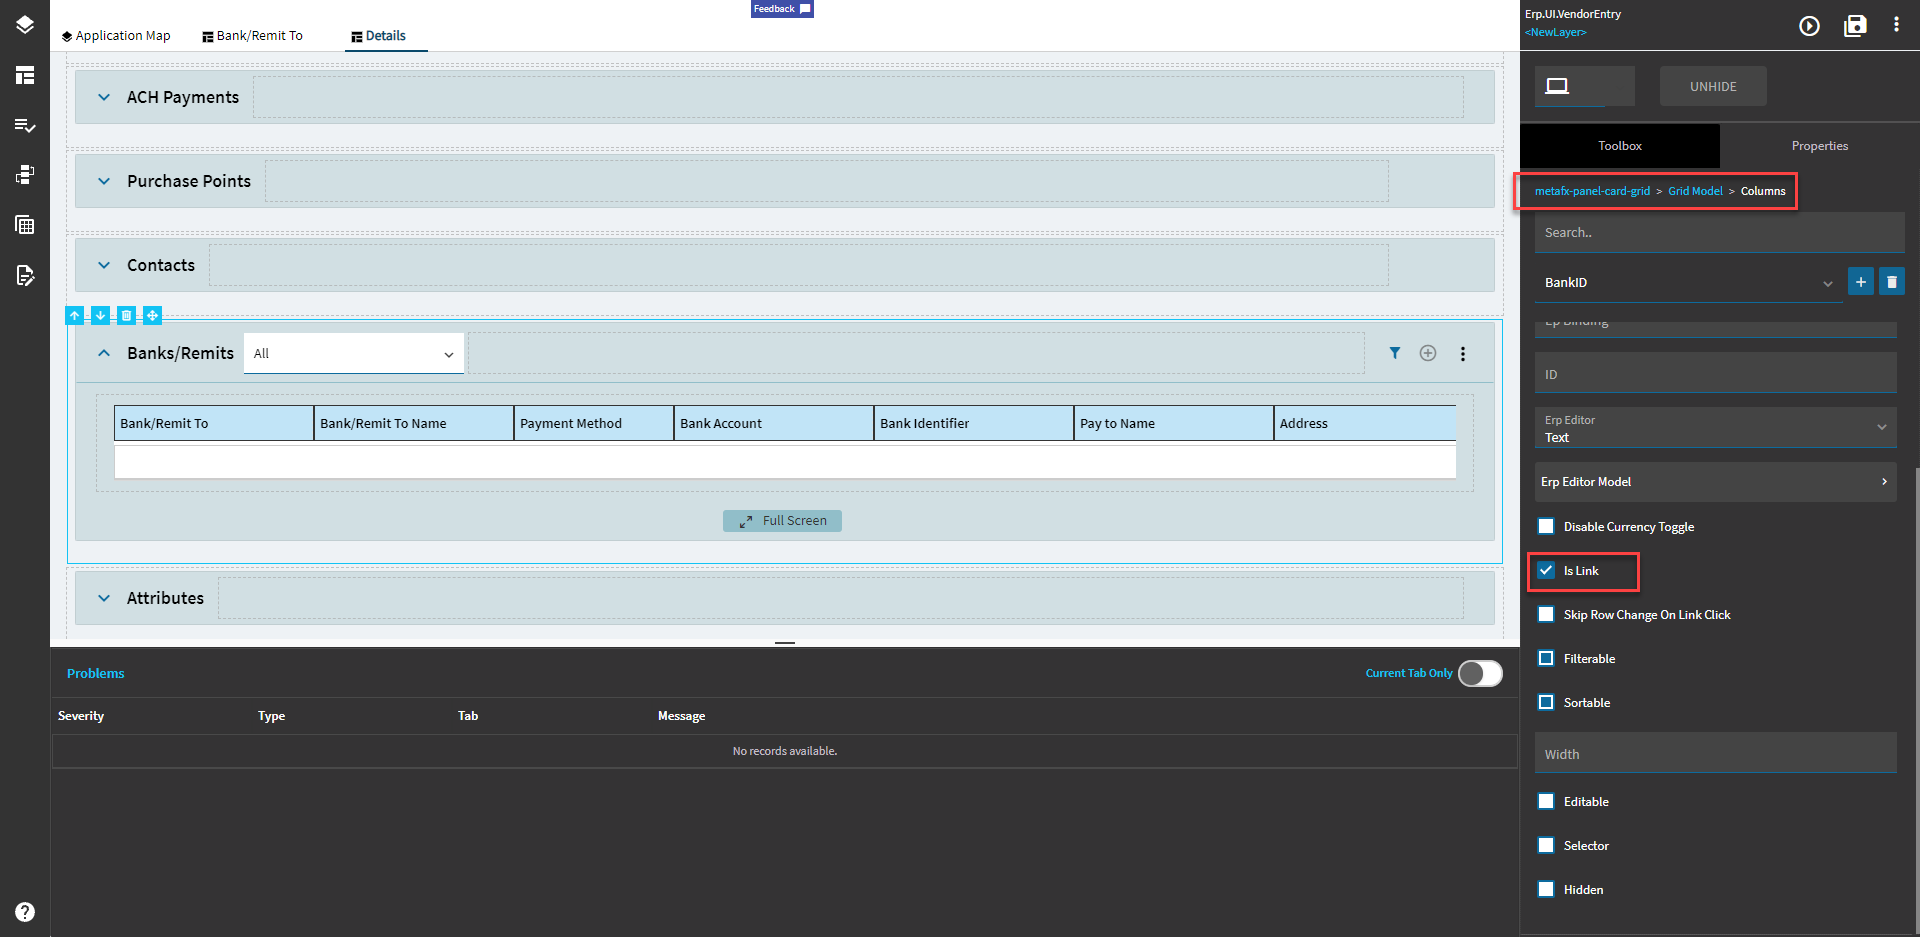The width and height of the screenshot is (1920, 937).
Task: Open the layers icon in left sidebar
Action: [x=25, y=25]
